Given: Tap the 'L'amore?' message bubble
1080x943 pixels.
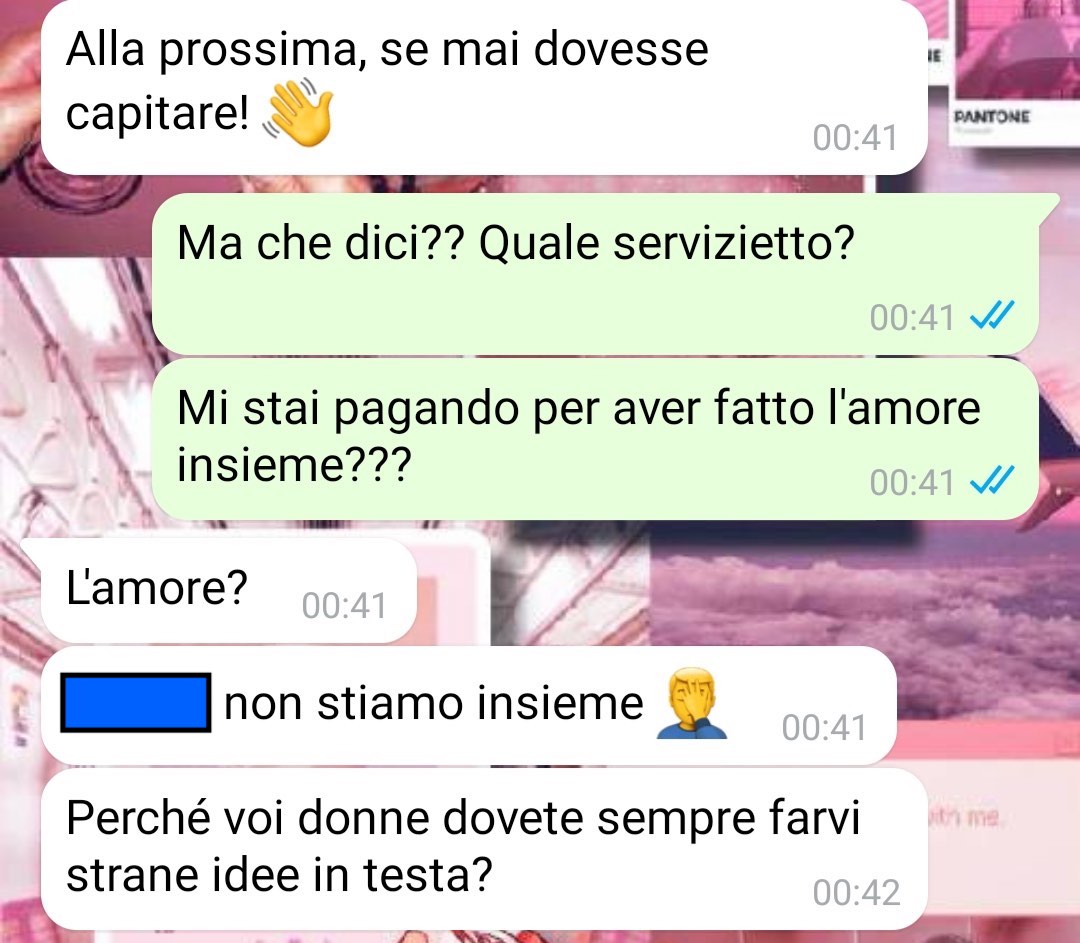Looking at the screenshot, I should 229,591.
